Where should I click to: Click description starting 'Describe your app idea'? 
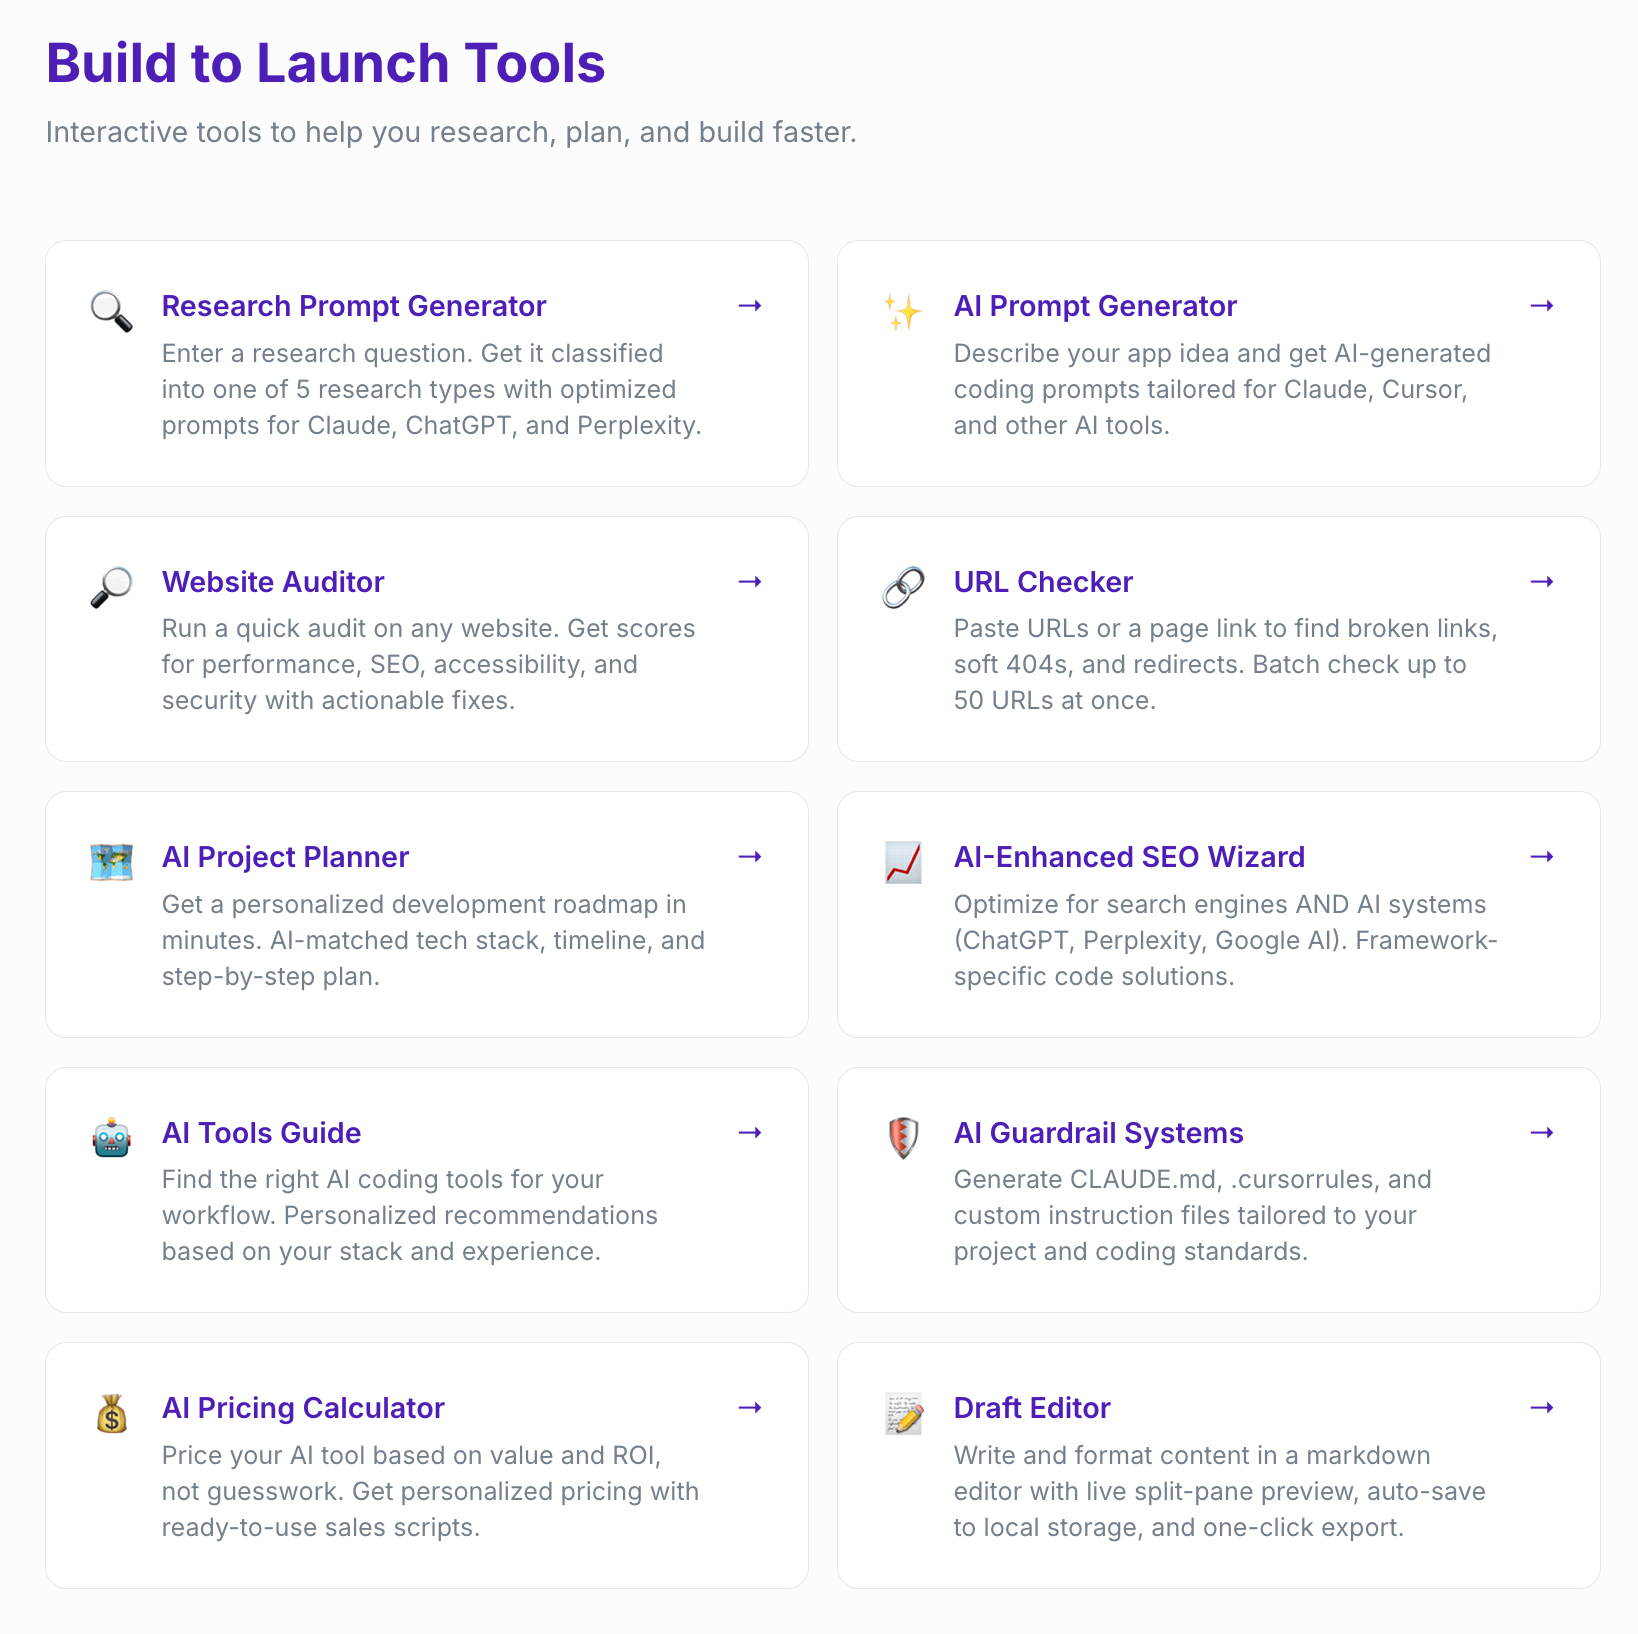pyautogui.click(x=1222, y=389)
